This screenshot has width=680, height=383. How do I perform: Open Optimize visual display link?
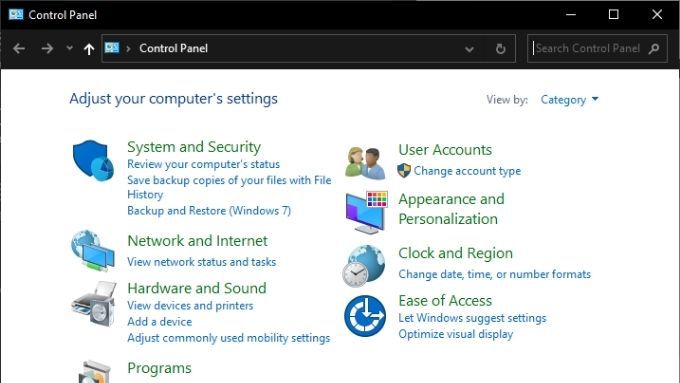click(x=456, y=334)
